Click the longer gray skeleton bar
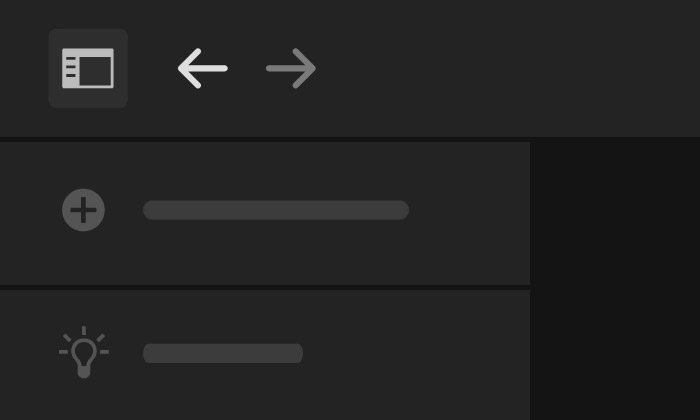 pyautogui.click(x=276, y=210)
